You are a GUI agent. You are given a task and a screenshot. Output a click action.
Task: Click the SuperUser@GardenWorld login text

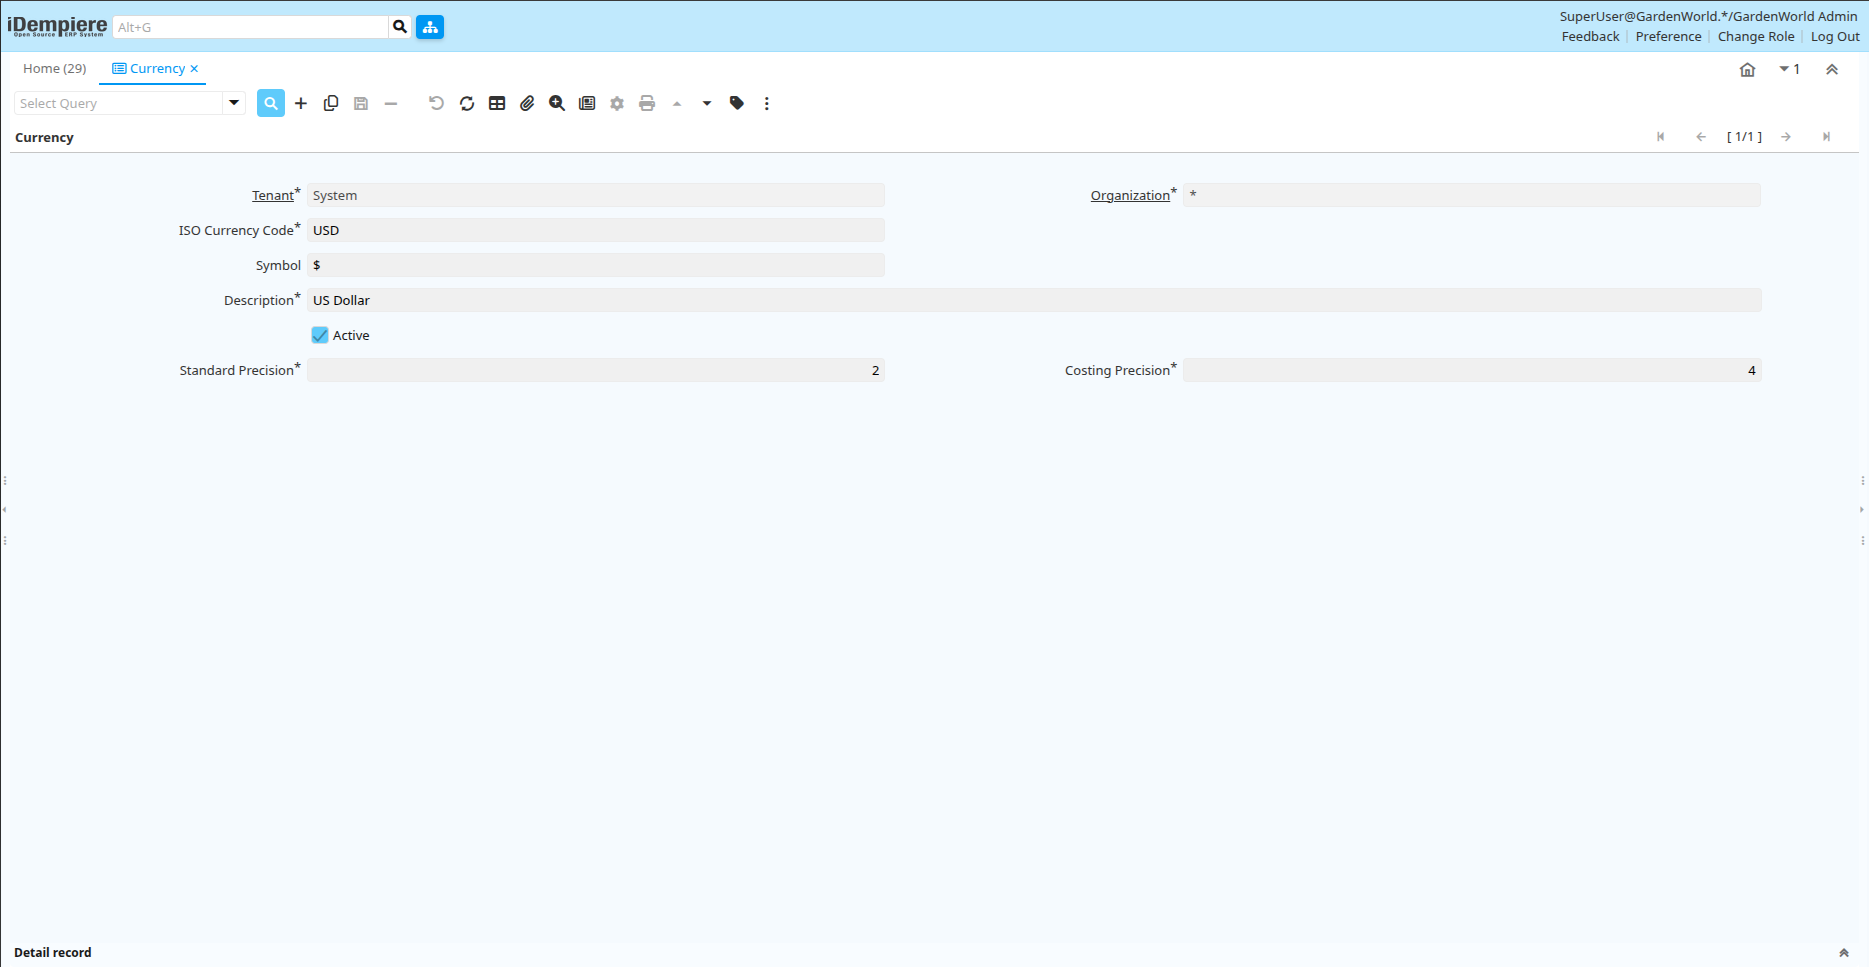click(1708, 16)
